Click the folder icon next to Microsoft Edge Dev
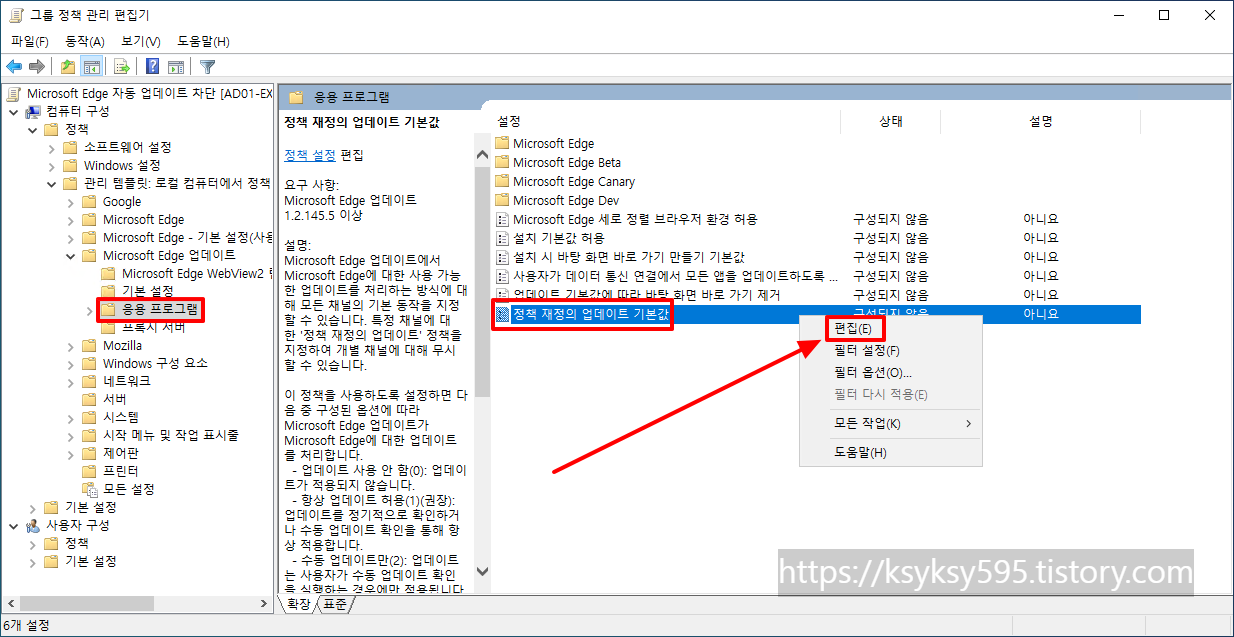The width and height of the screenshot is (1234, 637). pos(503,200)
